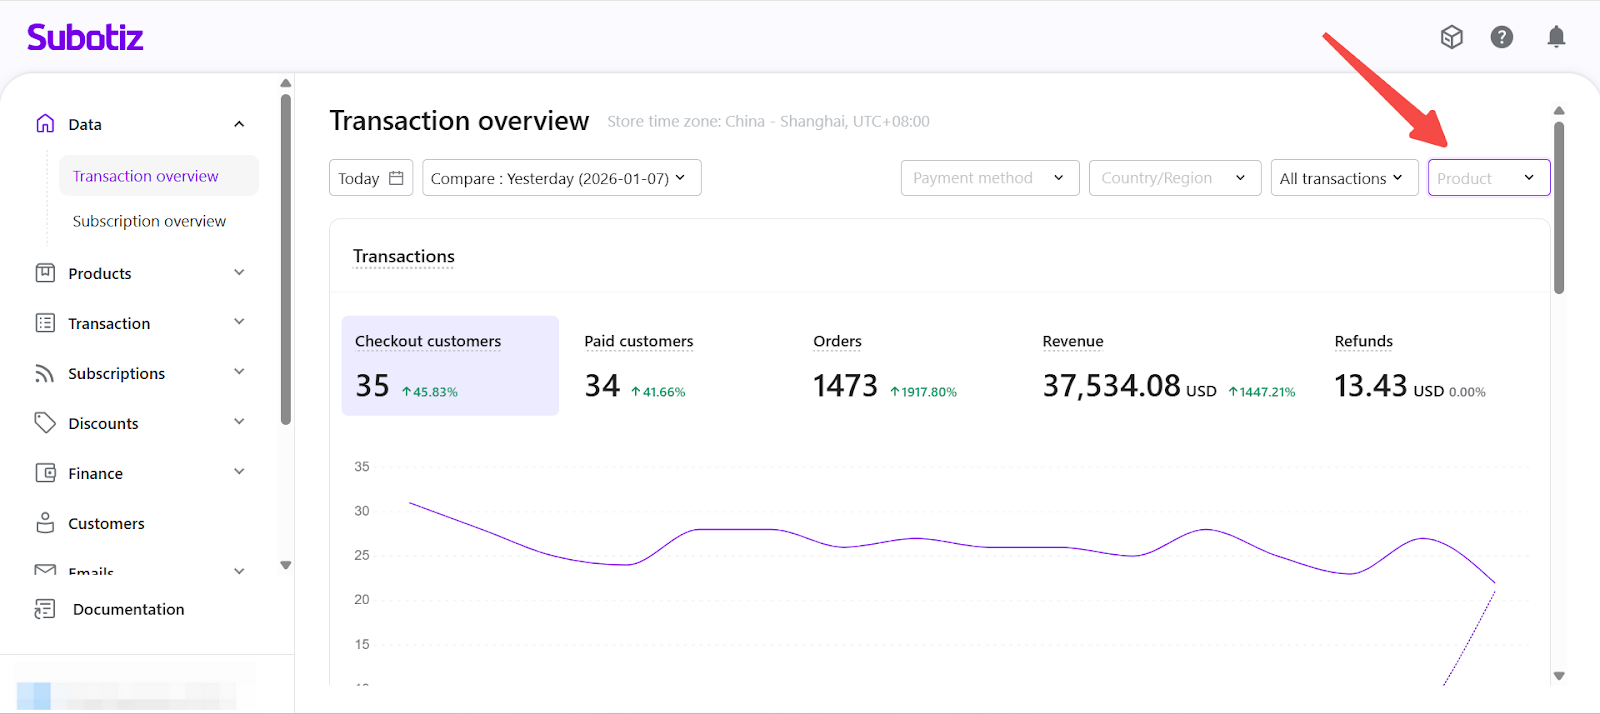Click the notification bell icon
This screenshot has width=1600, height=714.
coord(1556,38)
